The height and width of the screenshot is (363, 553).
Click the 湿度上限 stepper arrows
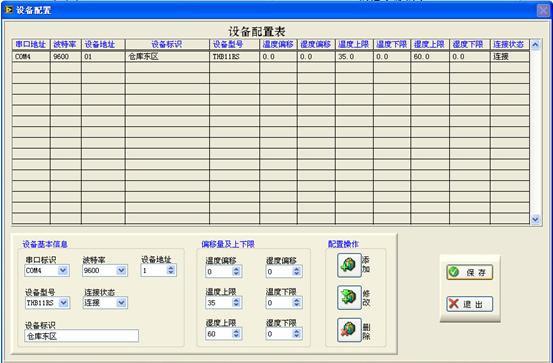click(x=236, y=333)
